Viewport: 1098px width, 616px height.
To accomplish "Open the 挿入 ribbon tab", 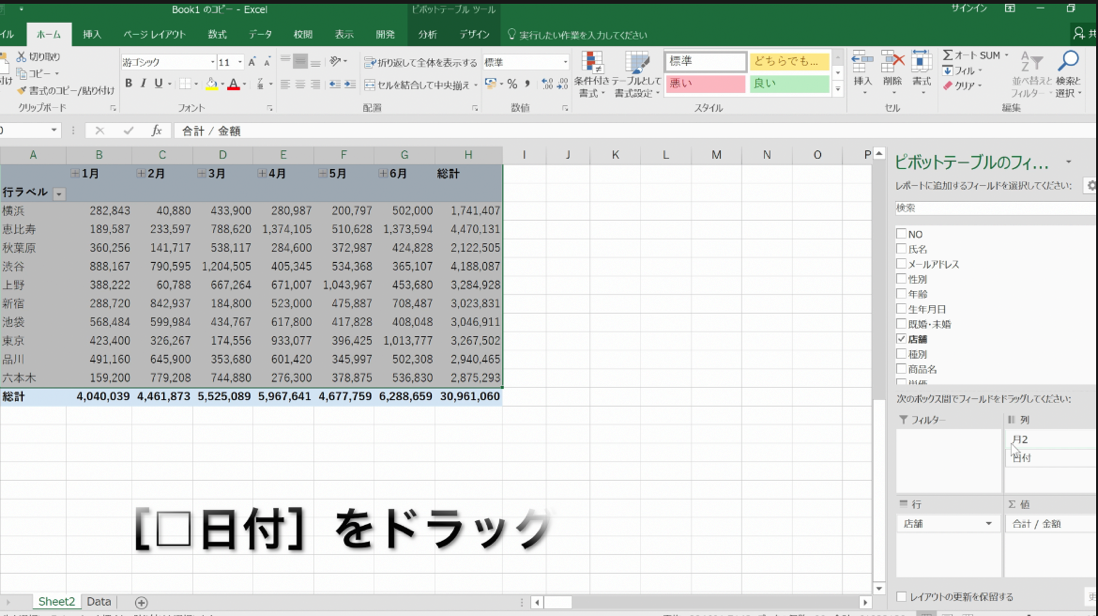I will pyautogui.click(x=92, y=34).
